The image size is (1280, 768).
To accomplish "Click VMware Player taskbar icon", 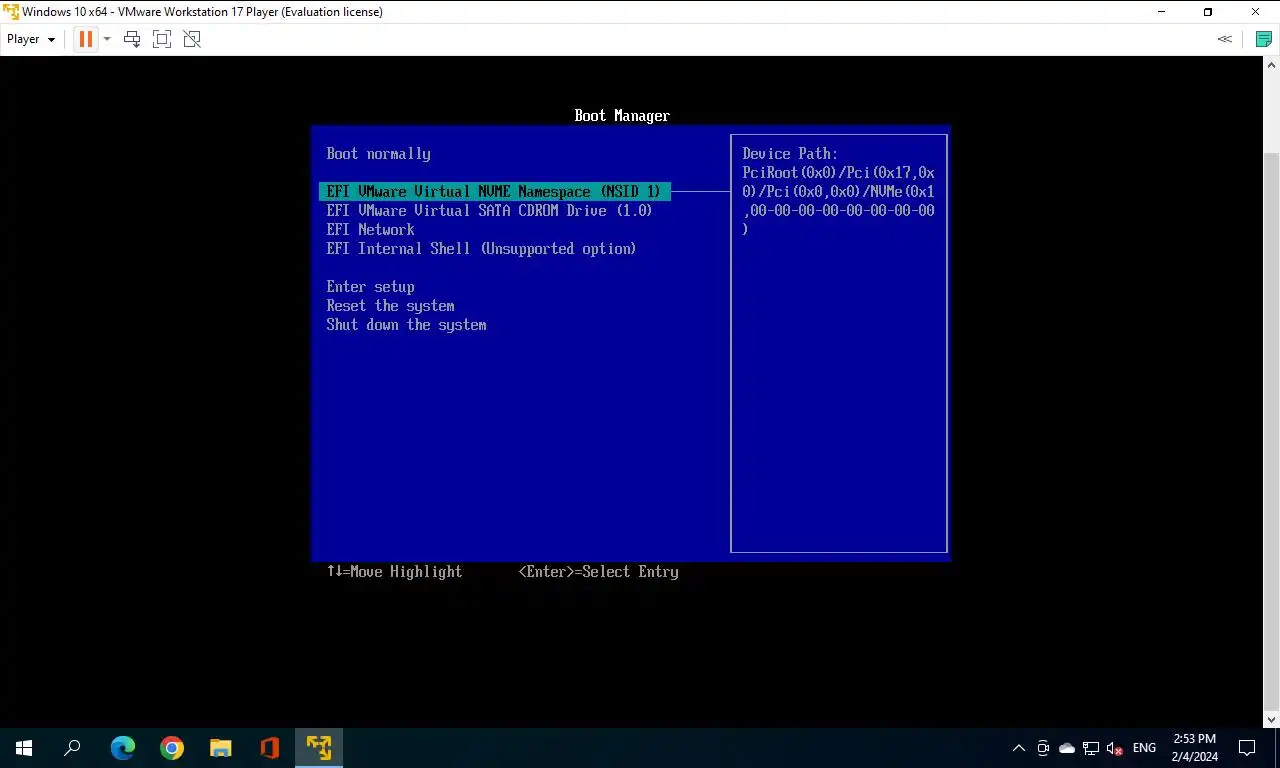I will click(x=319, y=748).
